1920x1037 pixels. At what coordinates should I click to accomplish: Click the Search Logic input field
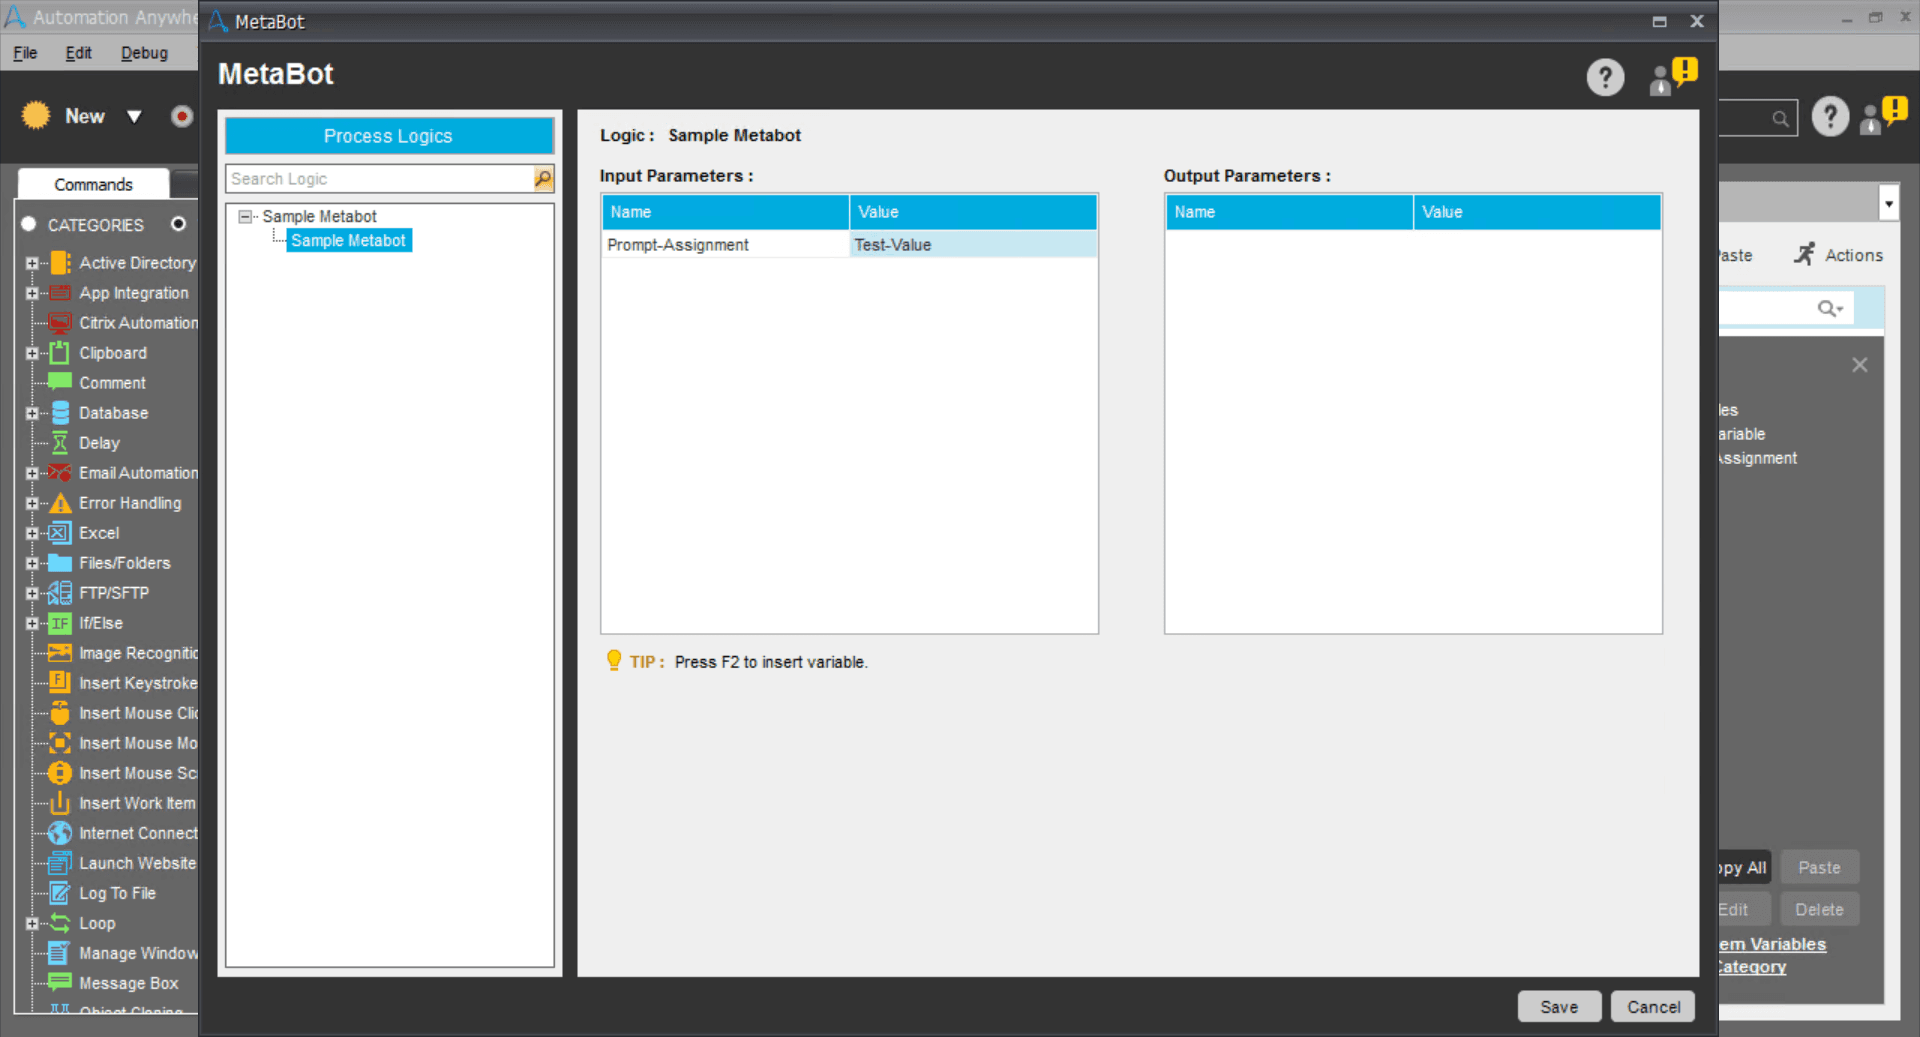click(380, 179)
